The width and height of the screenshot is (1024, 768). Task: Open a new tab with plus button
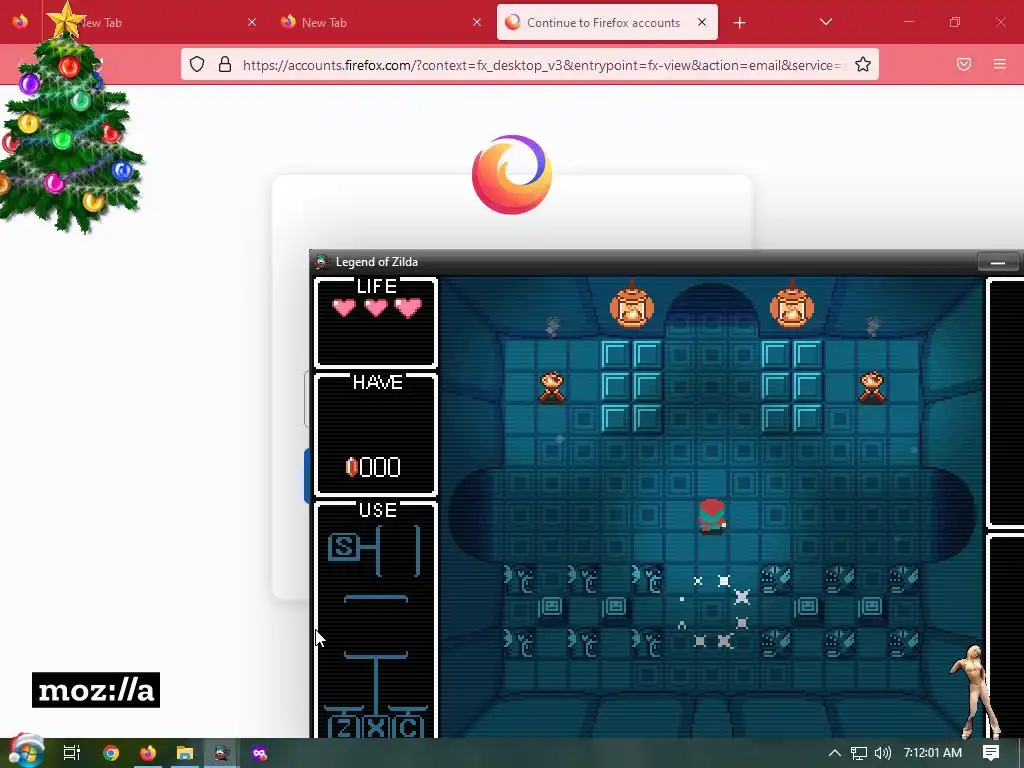coord(739,23)
